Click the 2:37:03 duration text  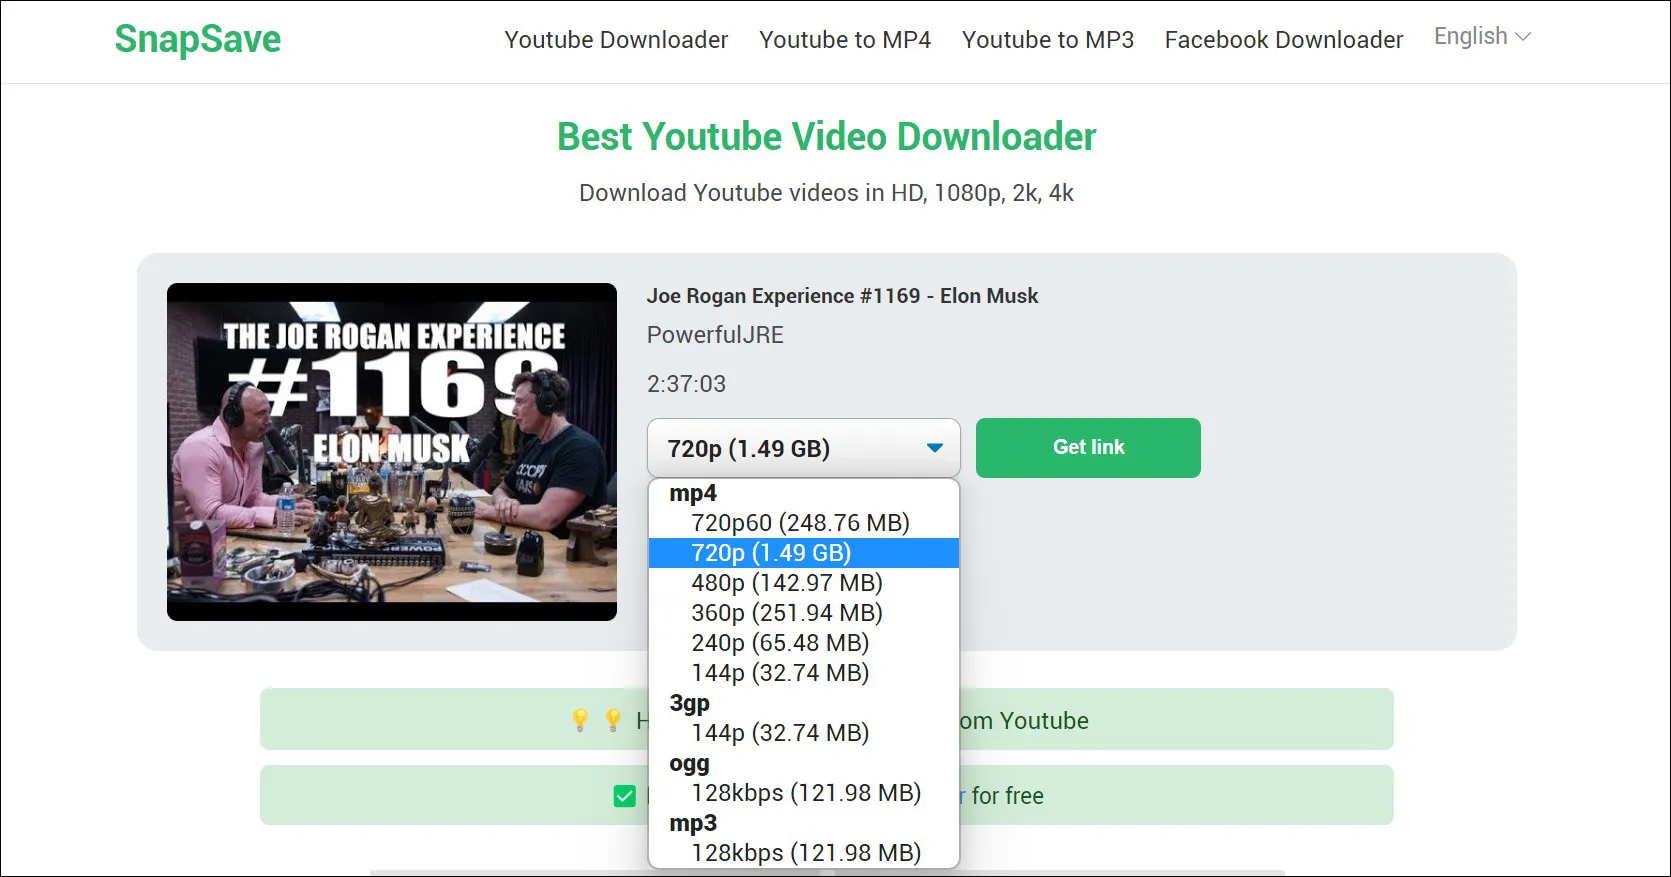686,384
